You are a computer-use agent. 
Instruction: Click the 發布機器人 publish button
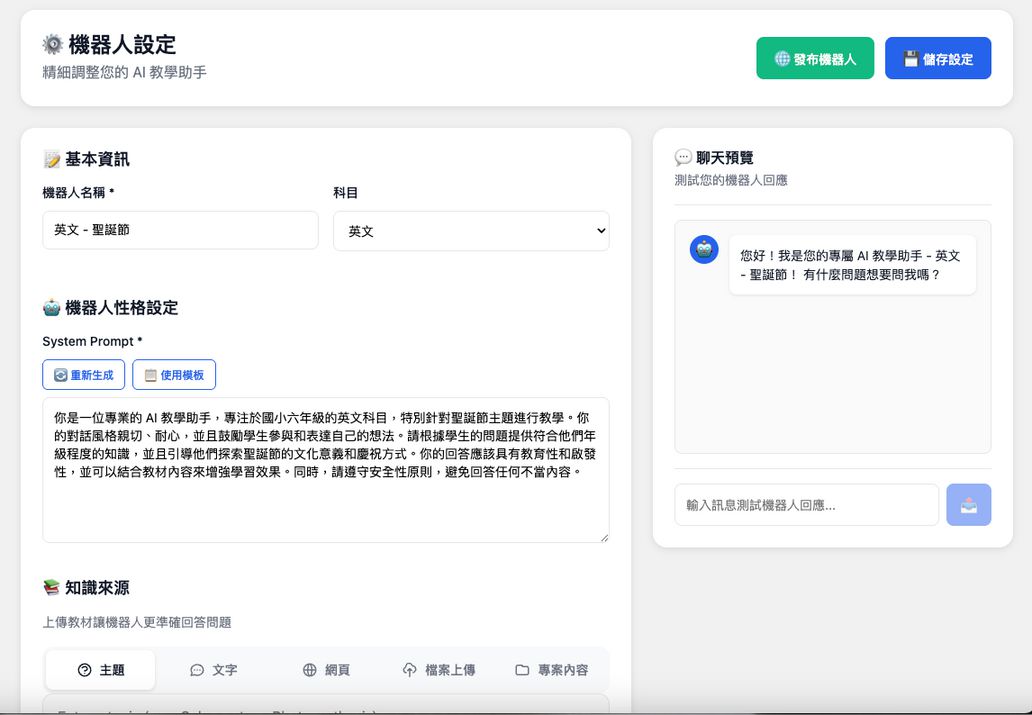coord(815,58)
